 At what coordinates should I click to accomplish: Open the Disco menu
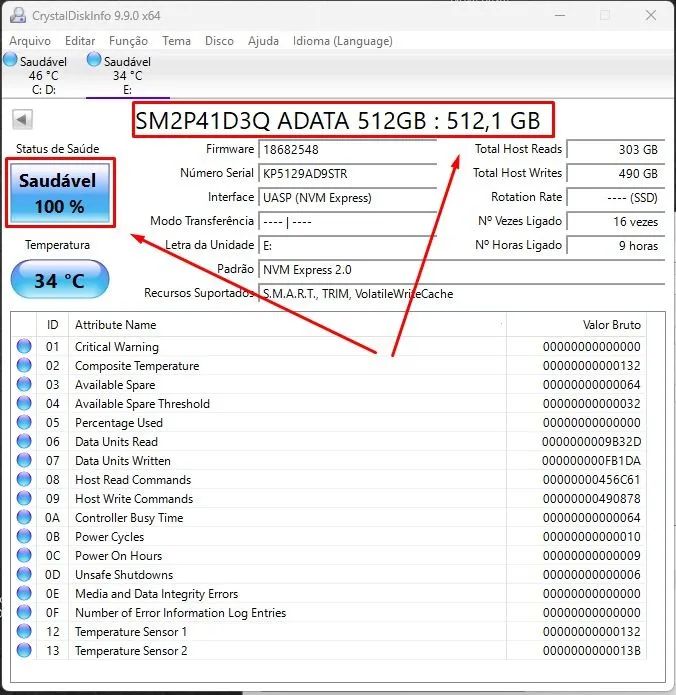point(219,41)
